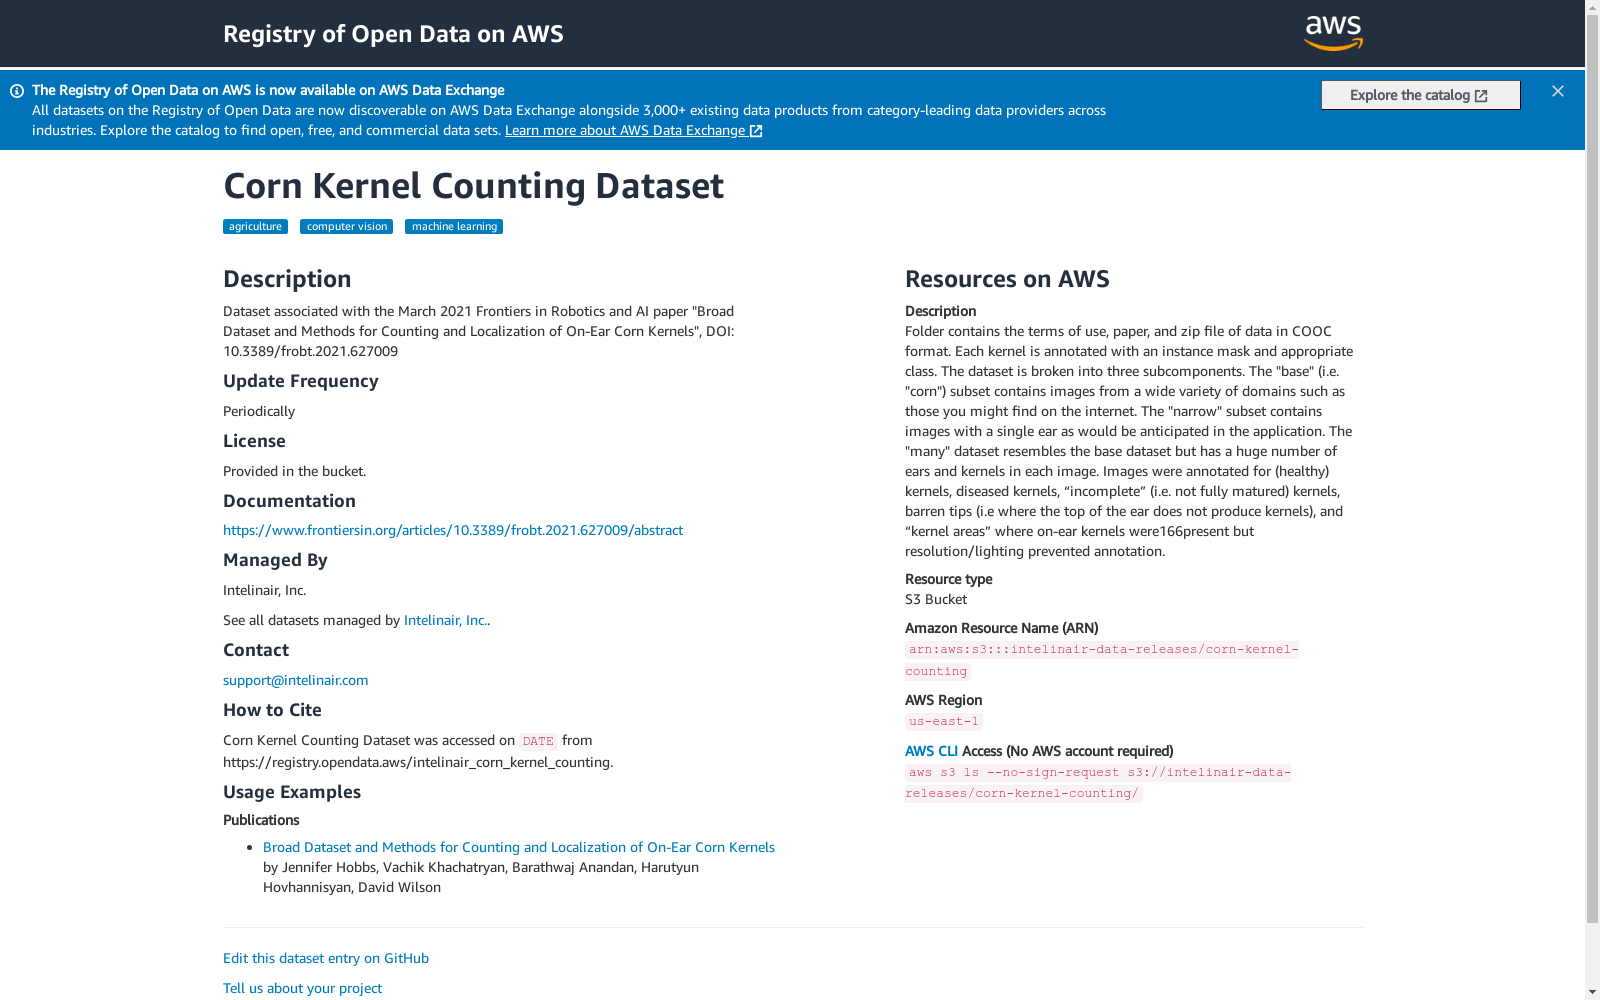Click the vertical scrollbar thumb
The height and width of the screenshot is (1000, 1600).
(x=1592, y=470)
